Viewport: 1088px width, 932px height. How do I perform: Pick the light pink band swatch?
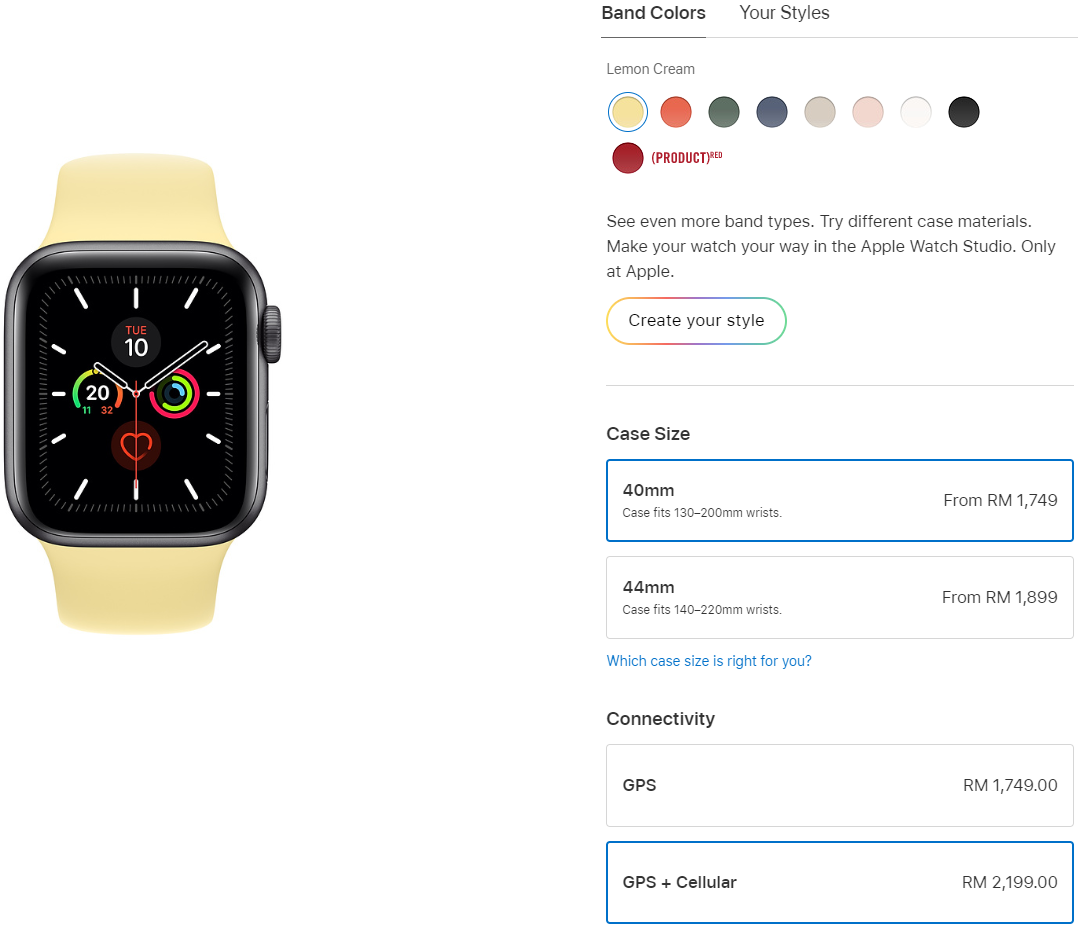pos(867,112)
